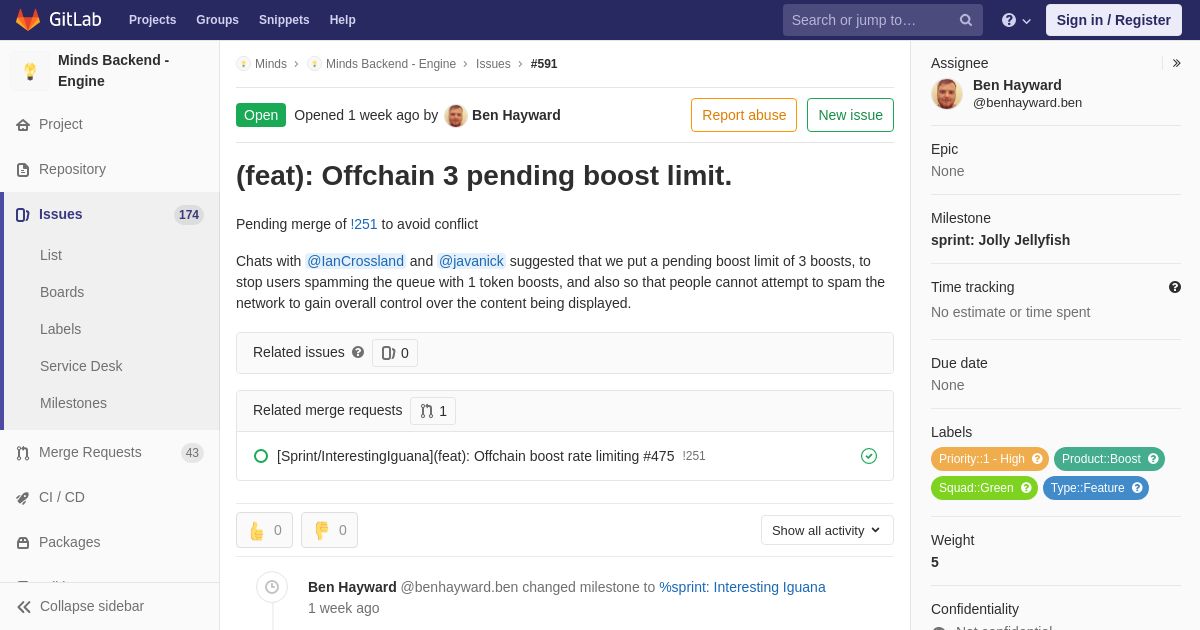
Task: Click the Related issues help icon
Action: click(x=358, y=352)
